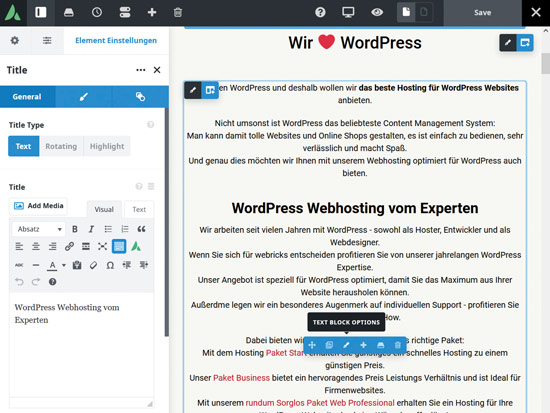The width and height of the screenshot is (550, 413).
Task: Apply blockquote formatting
Action: point(141,229)
